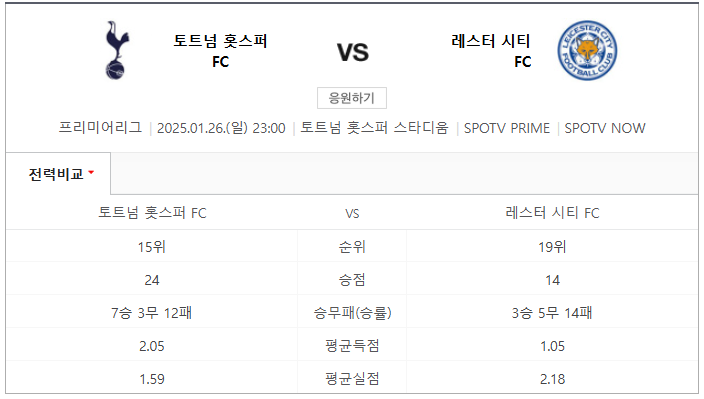
Task: Open the 전력비교 tab
Action: tap(58, 174)
